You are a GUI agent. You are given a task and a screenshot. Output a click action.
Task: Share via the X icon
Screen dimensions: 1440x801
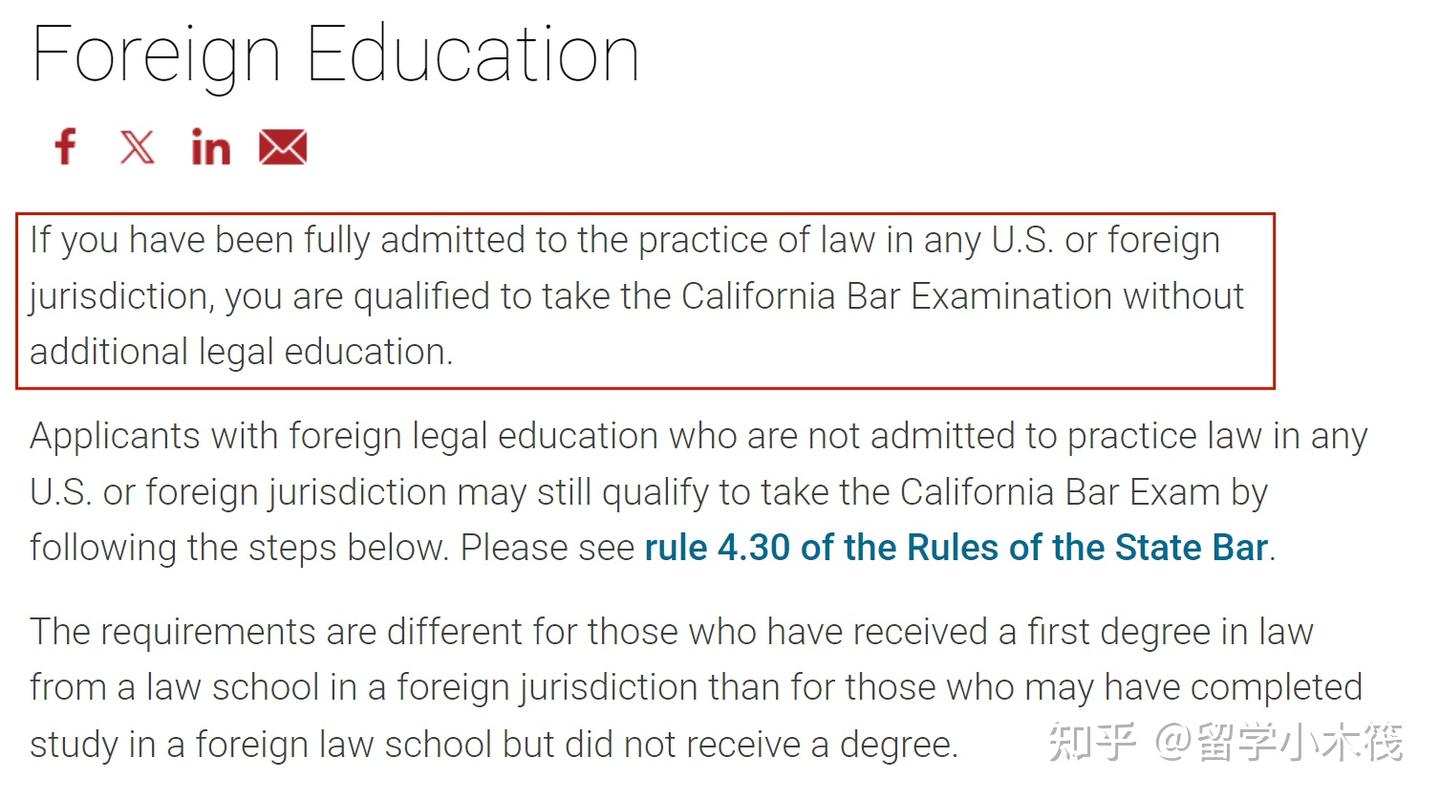click(x=137, y=147)
